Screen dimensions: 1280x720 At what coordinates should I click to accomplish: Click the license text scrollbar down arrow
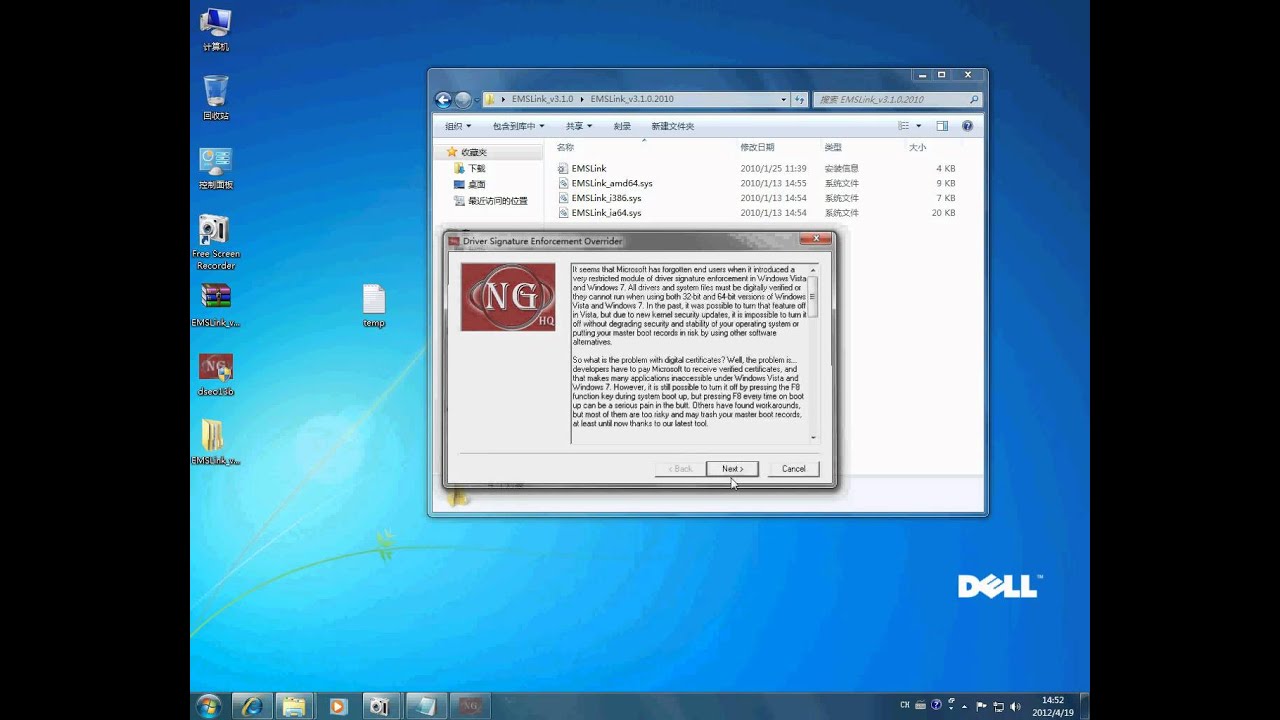(x=813, y=437)
